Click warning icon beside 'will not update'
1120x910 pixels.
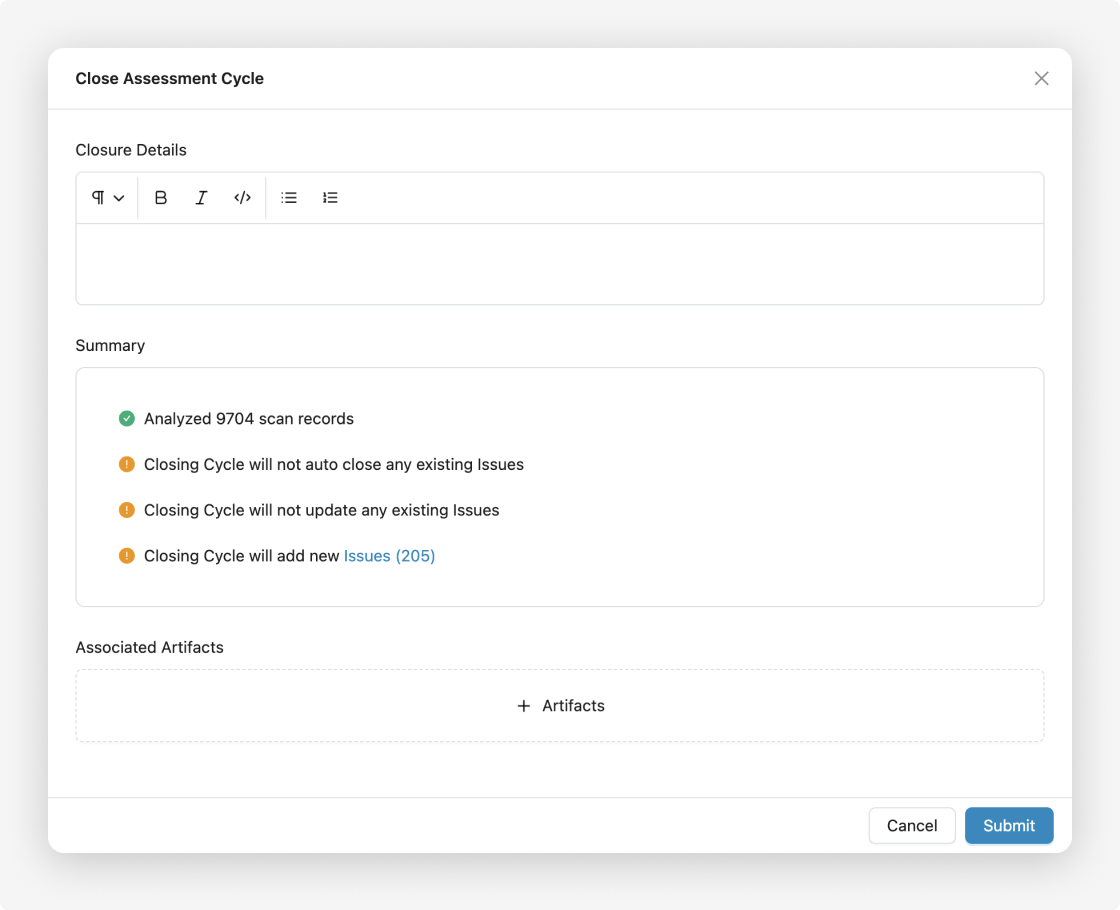(x=126, y=510)
